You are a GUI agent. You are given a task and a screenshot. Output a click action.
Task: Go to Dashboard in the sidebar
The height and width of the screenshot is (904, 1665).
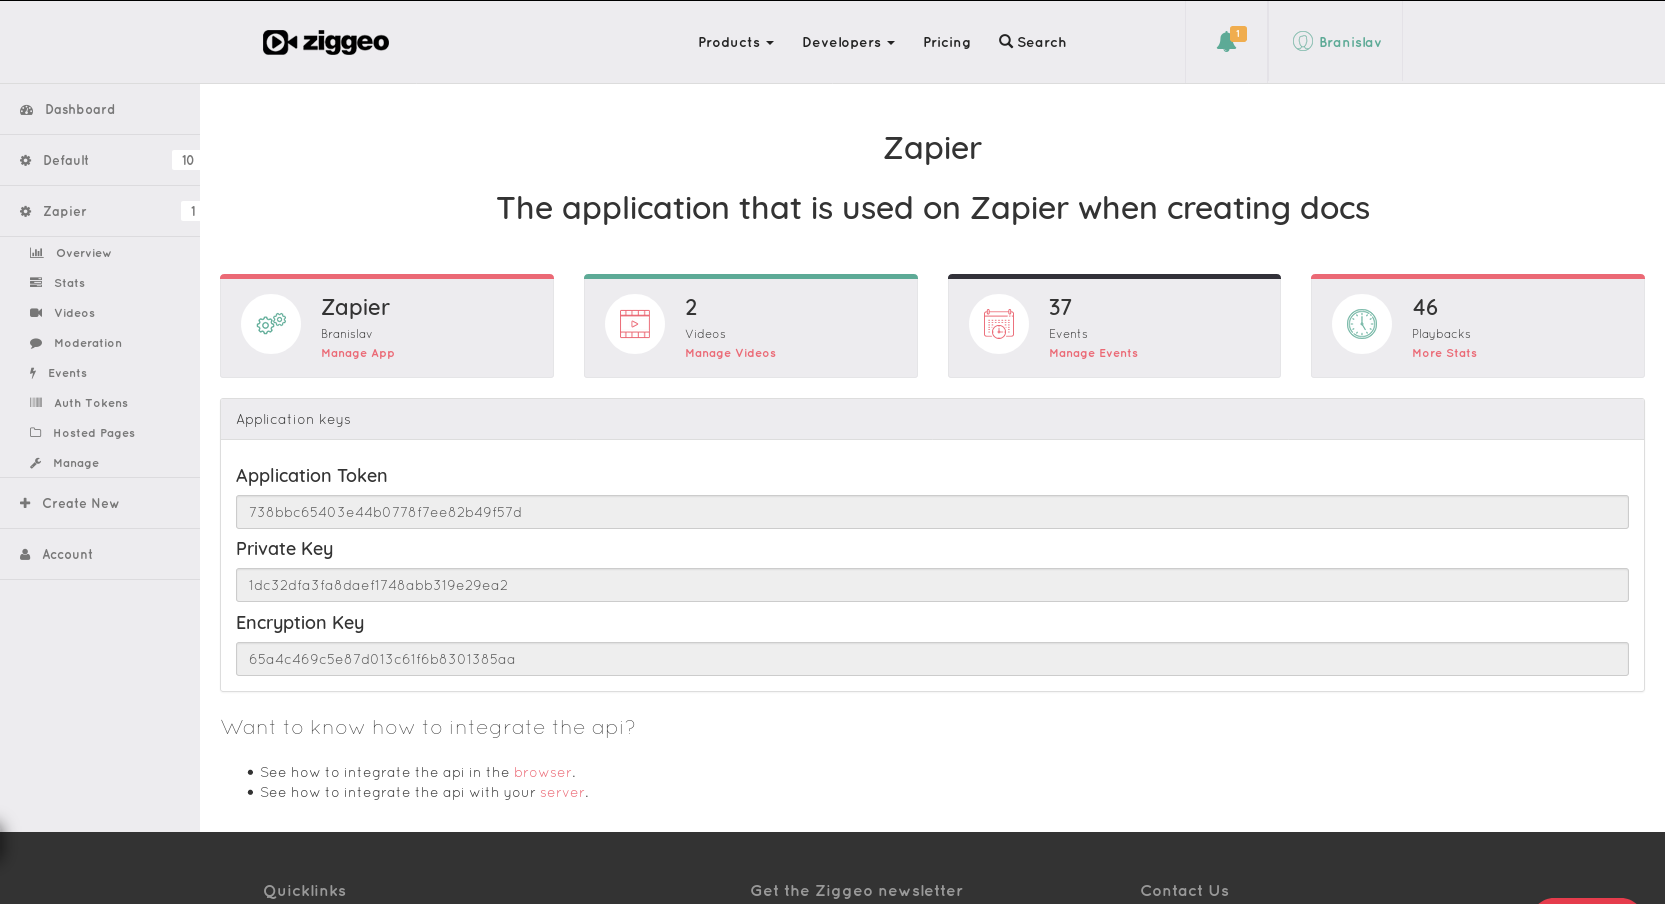[x=100, y=110]
